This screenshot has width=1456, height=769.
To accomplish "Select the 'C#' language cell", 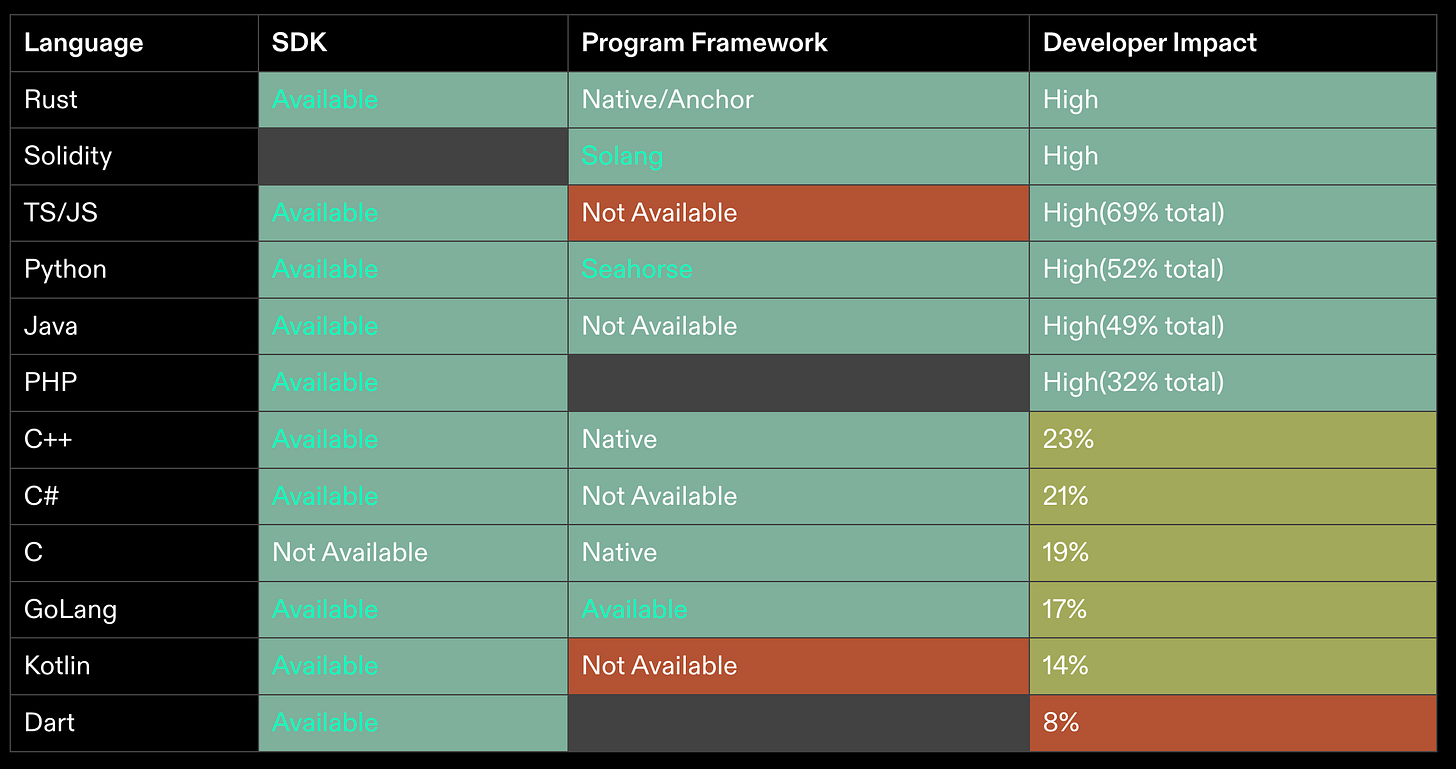I will [x=134, y=496].
